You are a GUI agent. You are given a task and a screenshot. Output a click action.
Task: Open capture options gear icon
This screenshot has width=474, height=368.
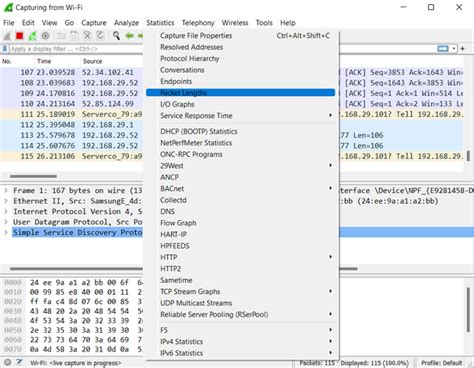[x=45, y=36]
